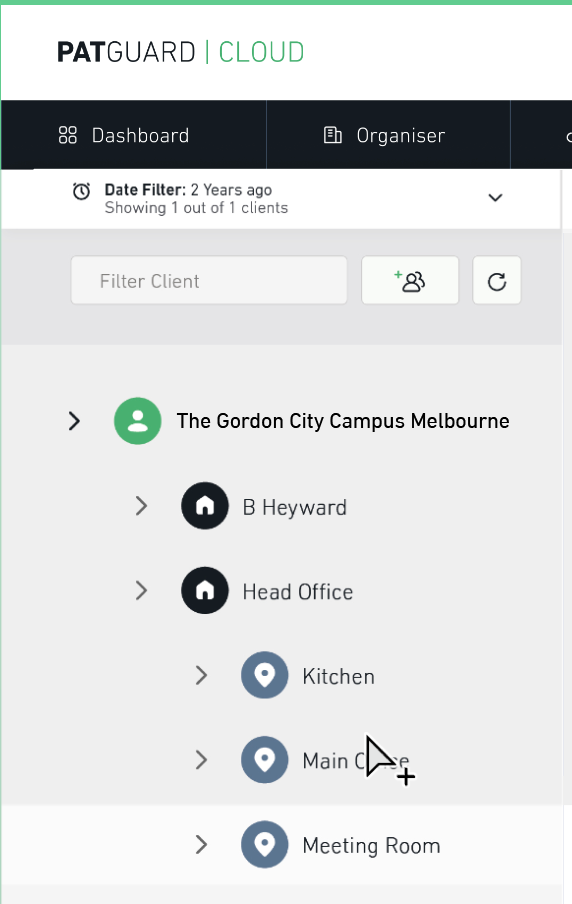
Task: Click the Filter Client input field
Action: [209, 280]
